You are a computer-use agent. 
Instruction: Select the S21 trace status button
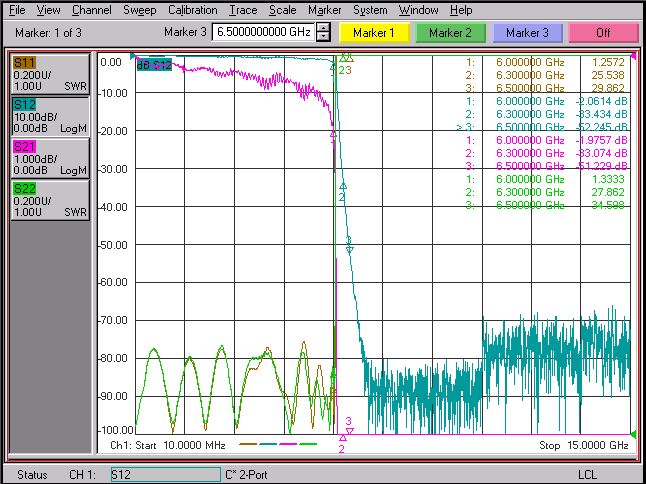point(50,158)
